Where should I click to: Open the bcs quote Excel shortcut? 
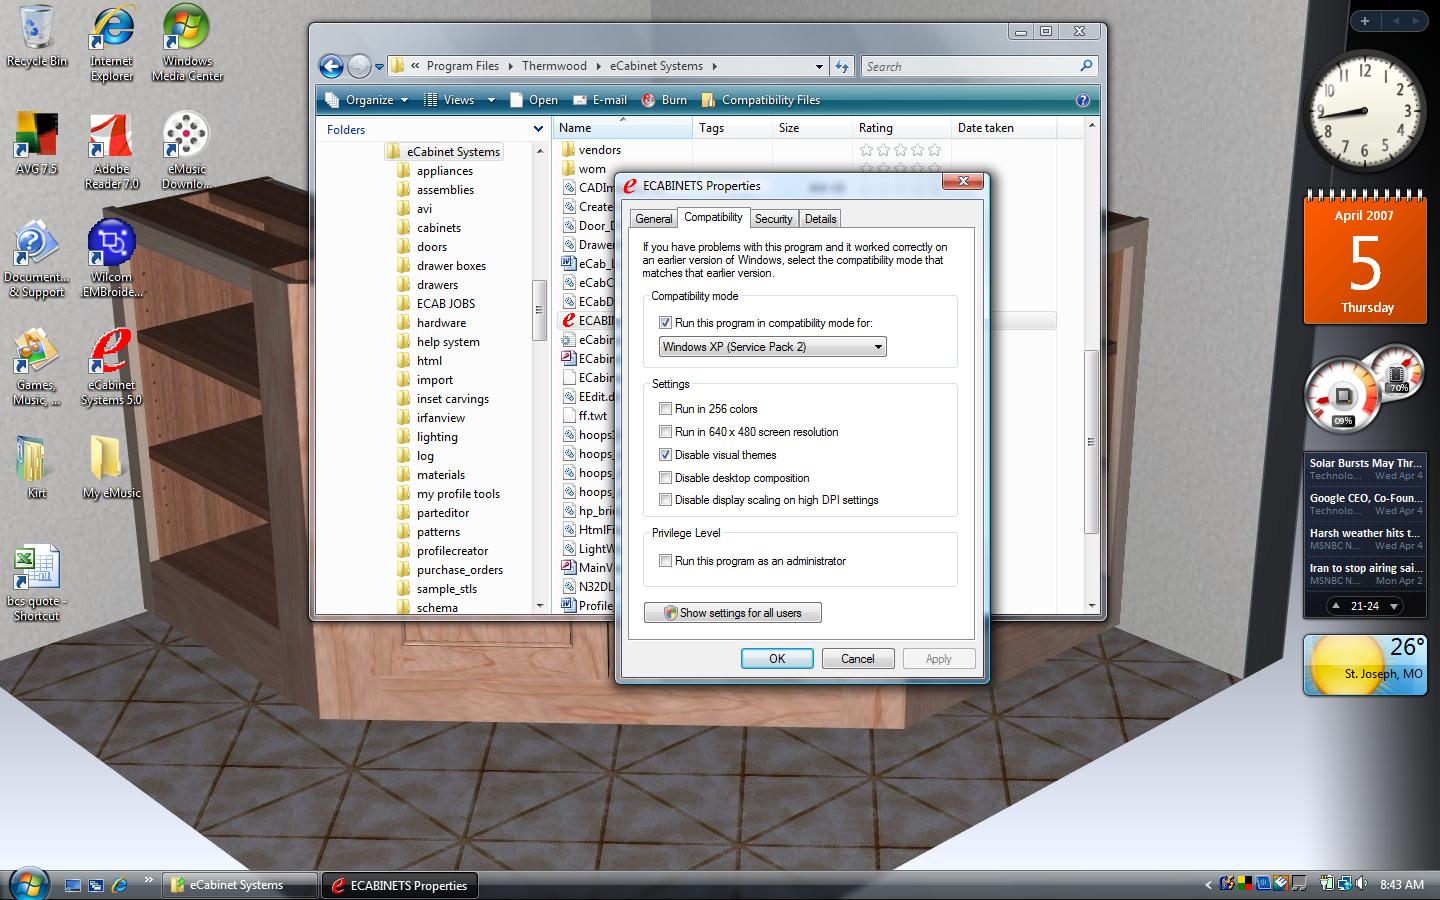pyautogui.click(x=37, y=584)
